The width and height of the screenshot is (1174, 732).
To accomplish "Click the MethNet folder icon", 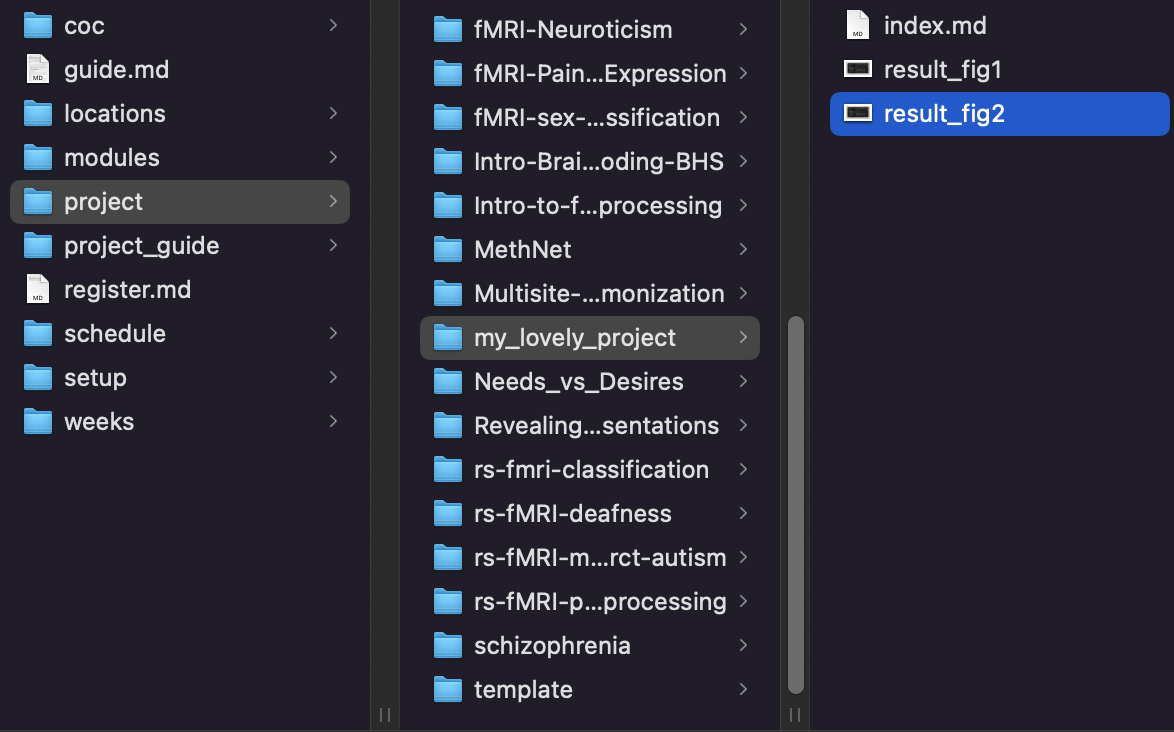I will [x=448, y=250].
